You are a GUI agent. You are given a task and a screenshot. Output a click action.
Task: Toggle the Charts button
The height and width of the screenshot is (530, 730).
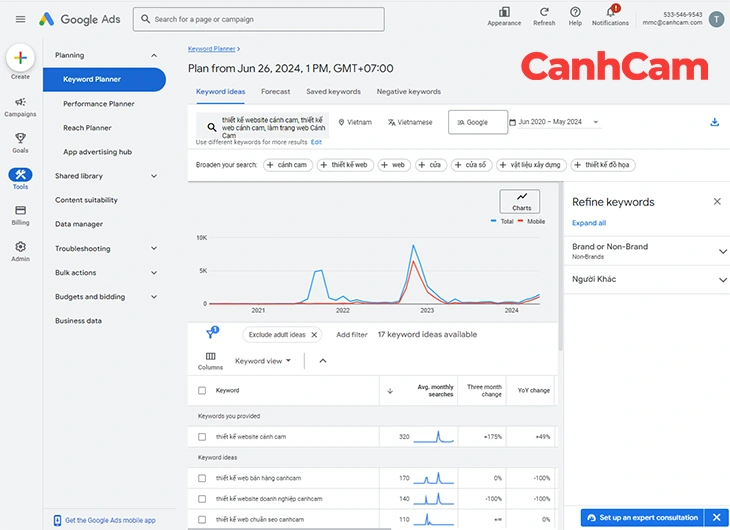point(520,201)
